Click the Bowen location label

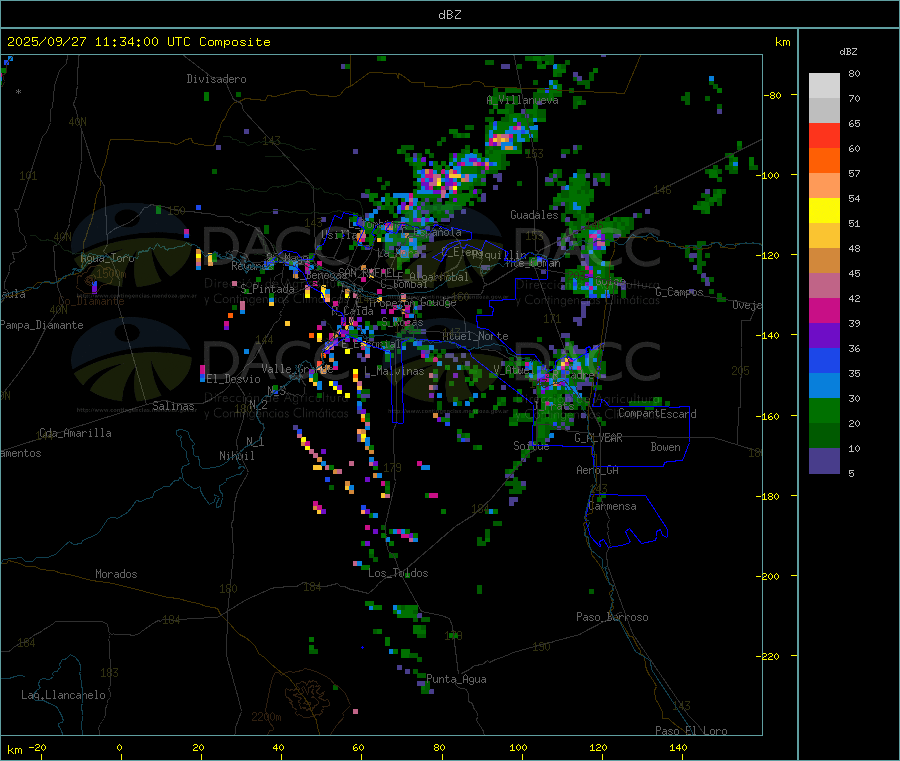click(x=666, y=447)
